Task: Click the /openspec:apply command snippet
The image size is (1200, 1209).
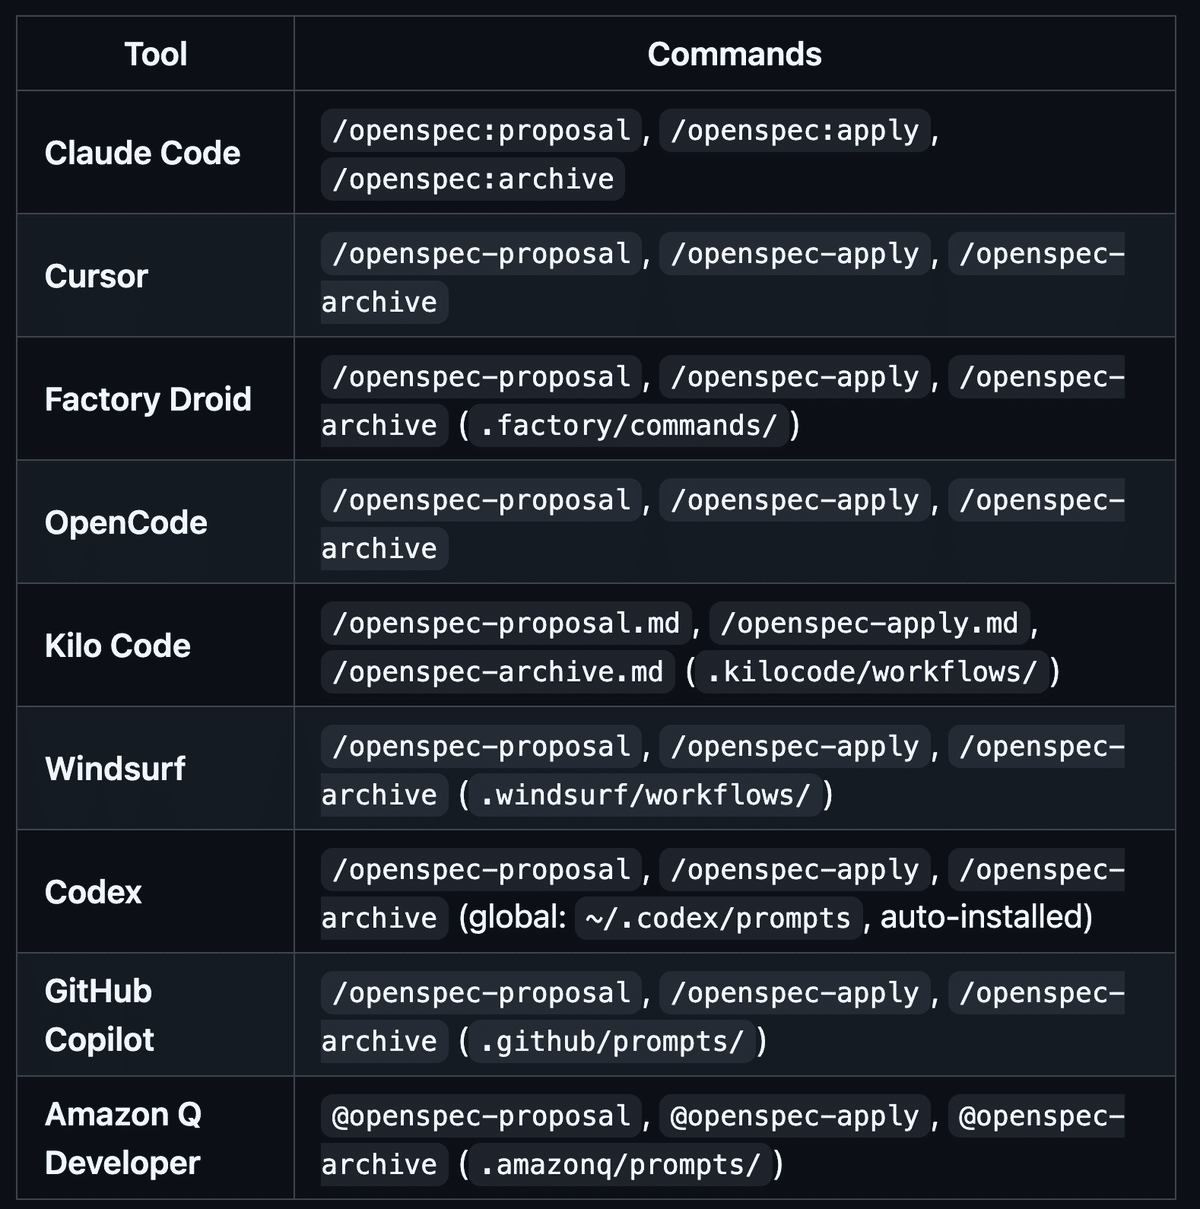Action: (x=794, y=131)
